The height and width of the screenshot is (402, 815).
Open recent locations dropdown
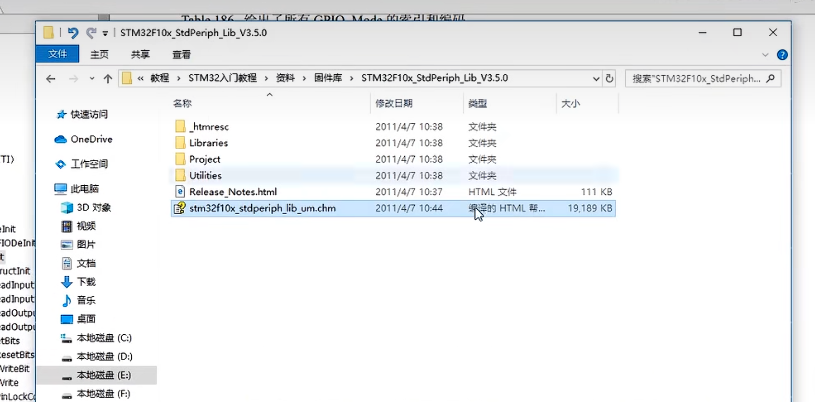tap(92, 79)
